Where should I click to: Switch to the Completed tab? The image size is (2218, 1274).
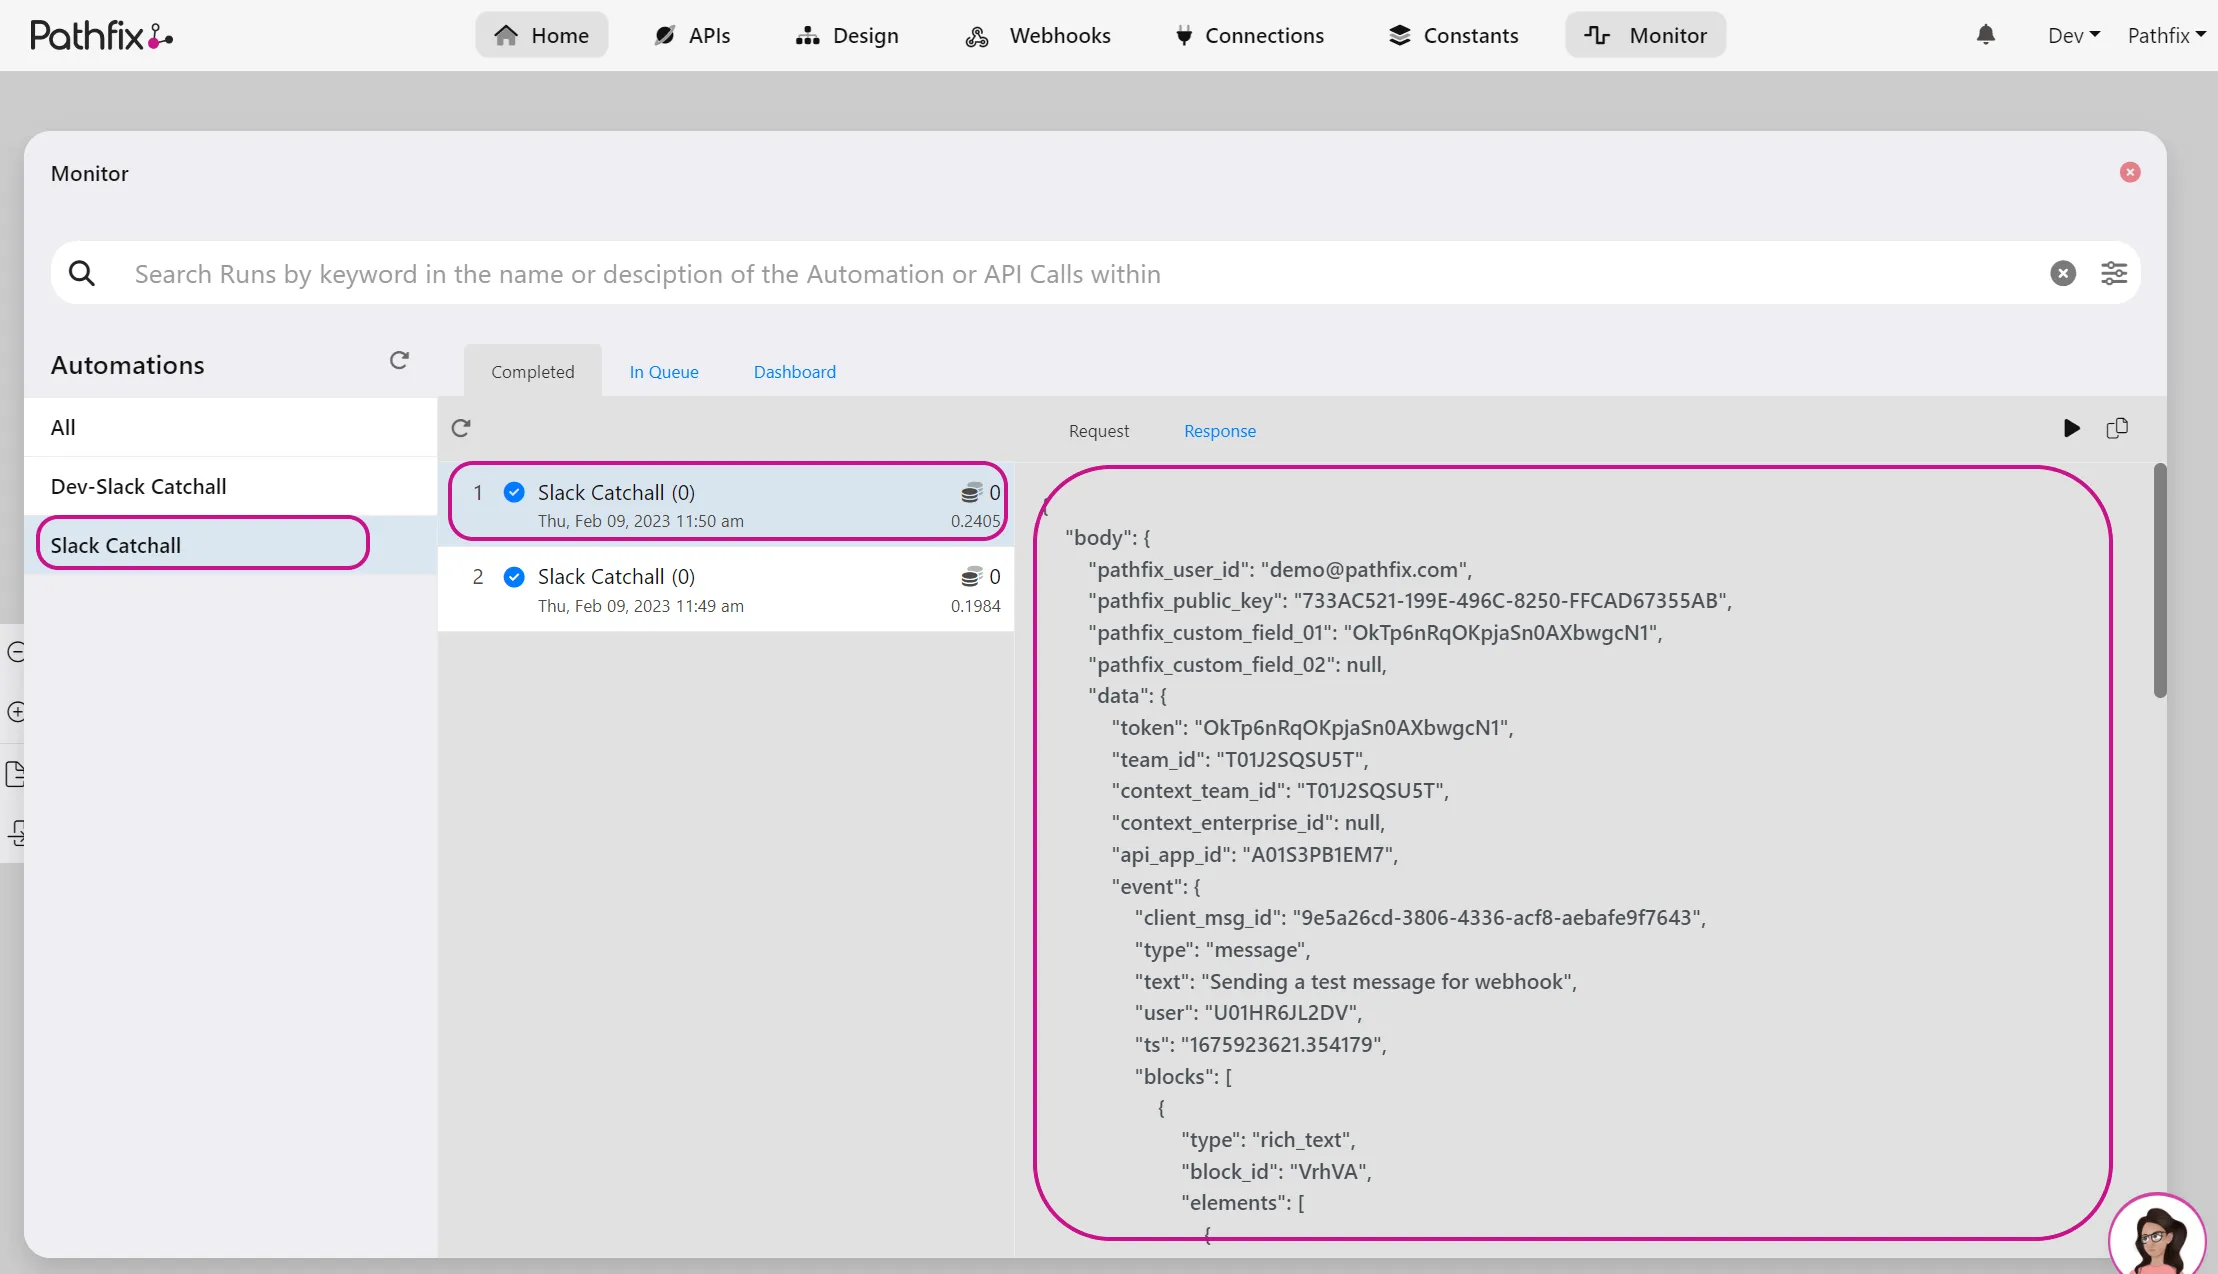click(533, 371)
